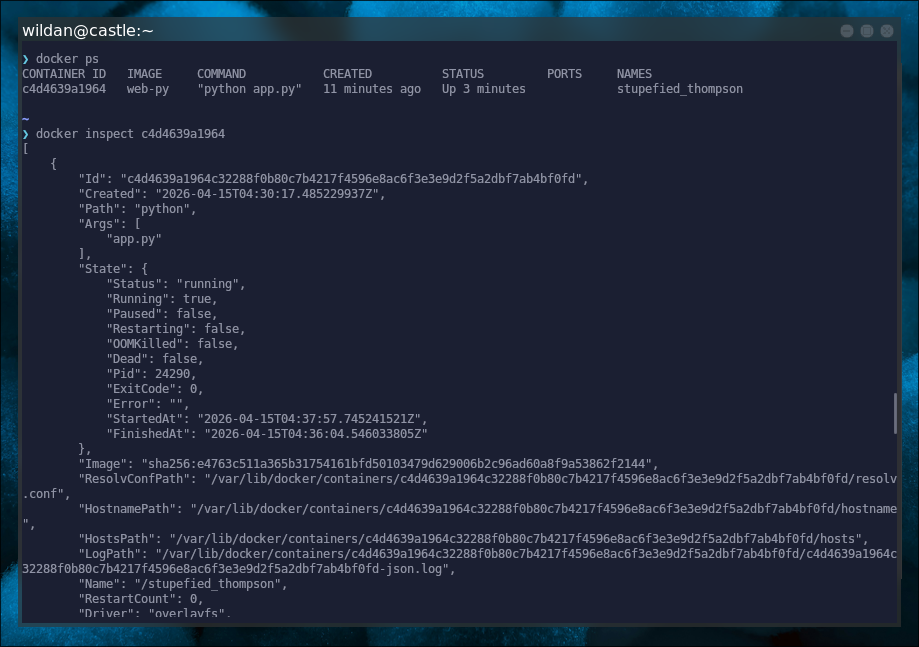This screenshot has height=647, width=919.
Task: Click the STATUS column header
Action: point(462,74)
